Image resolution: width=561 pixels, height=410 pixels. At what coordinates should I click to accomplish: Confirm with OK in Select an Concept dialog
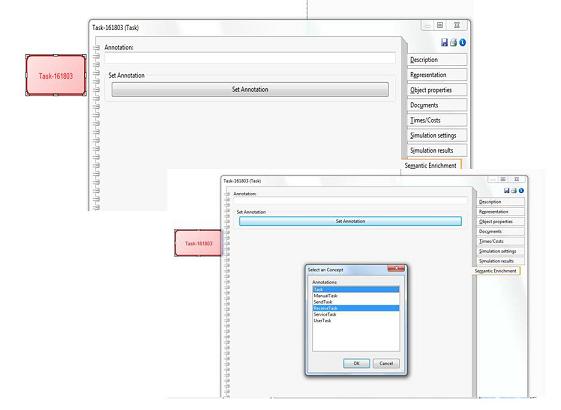click(356, 363)
